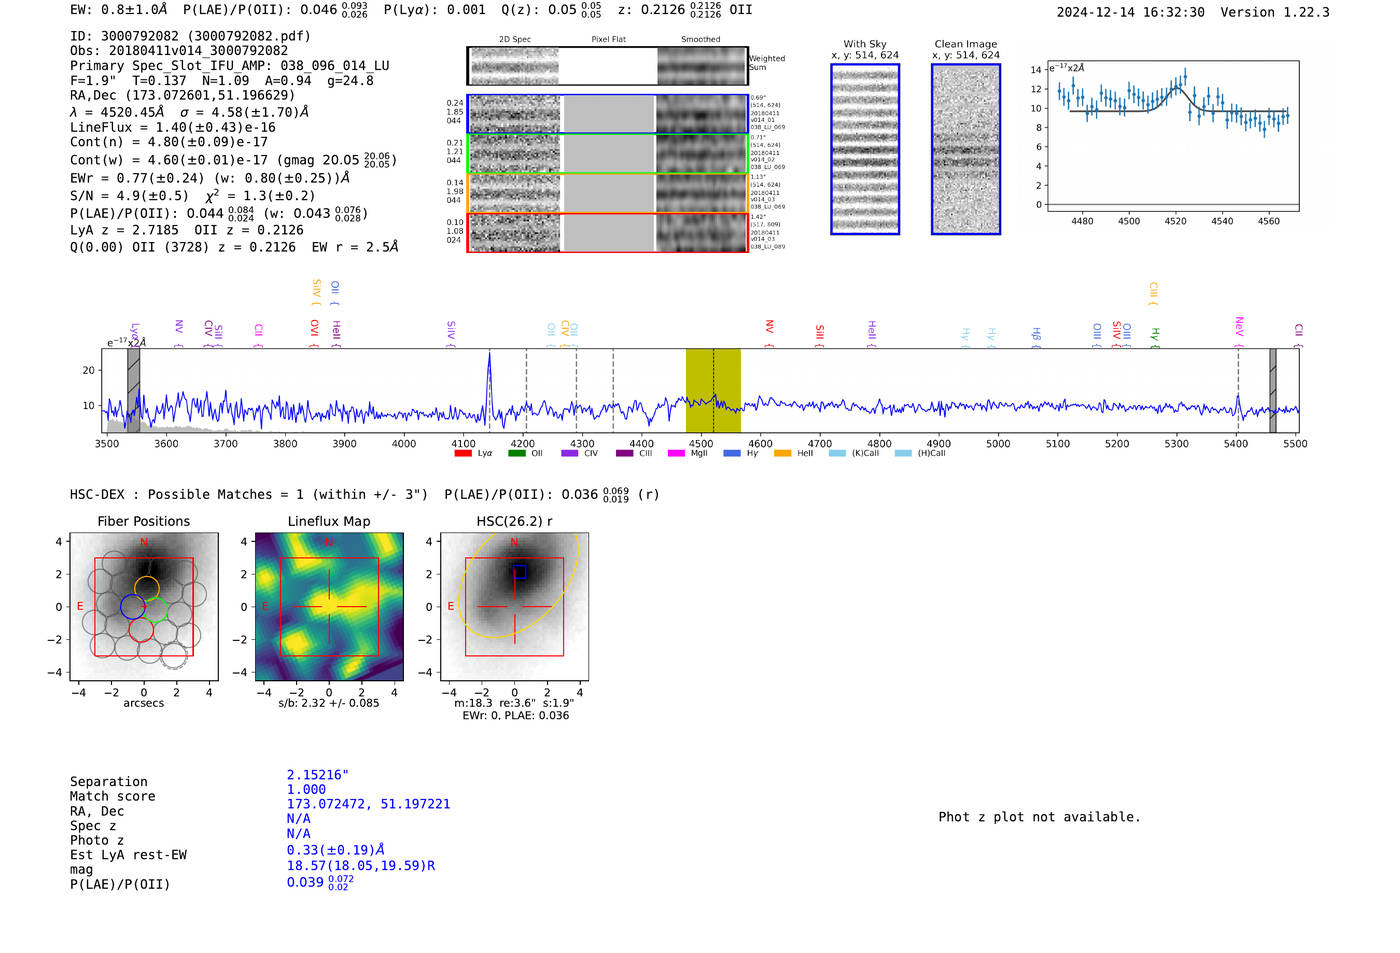The height and width of the screenshot is (953, 1400).
Task: Click the orange fiber circle in Fiber Positions
Action: click(146, 588)
